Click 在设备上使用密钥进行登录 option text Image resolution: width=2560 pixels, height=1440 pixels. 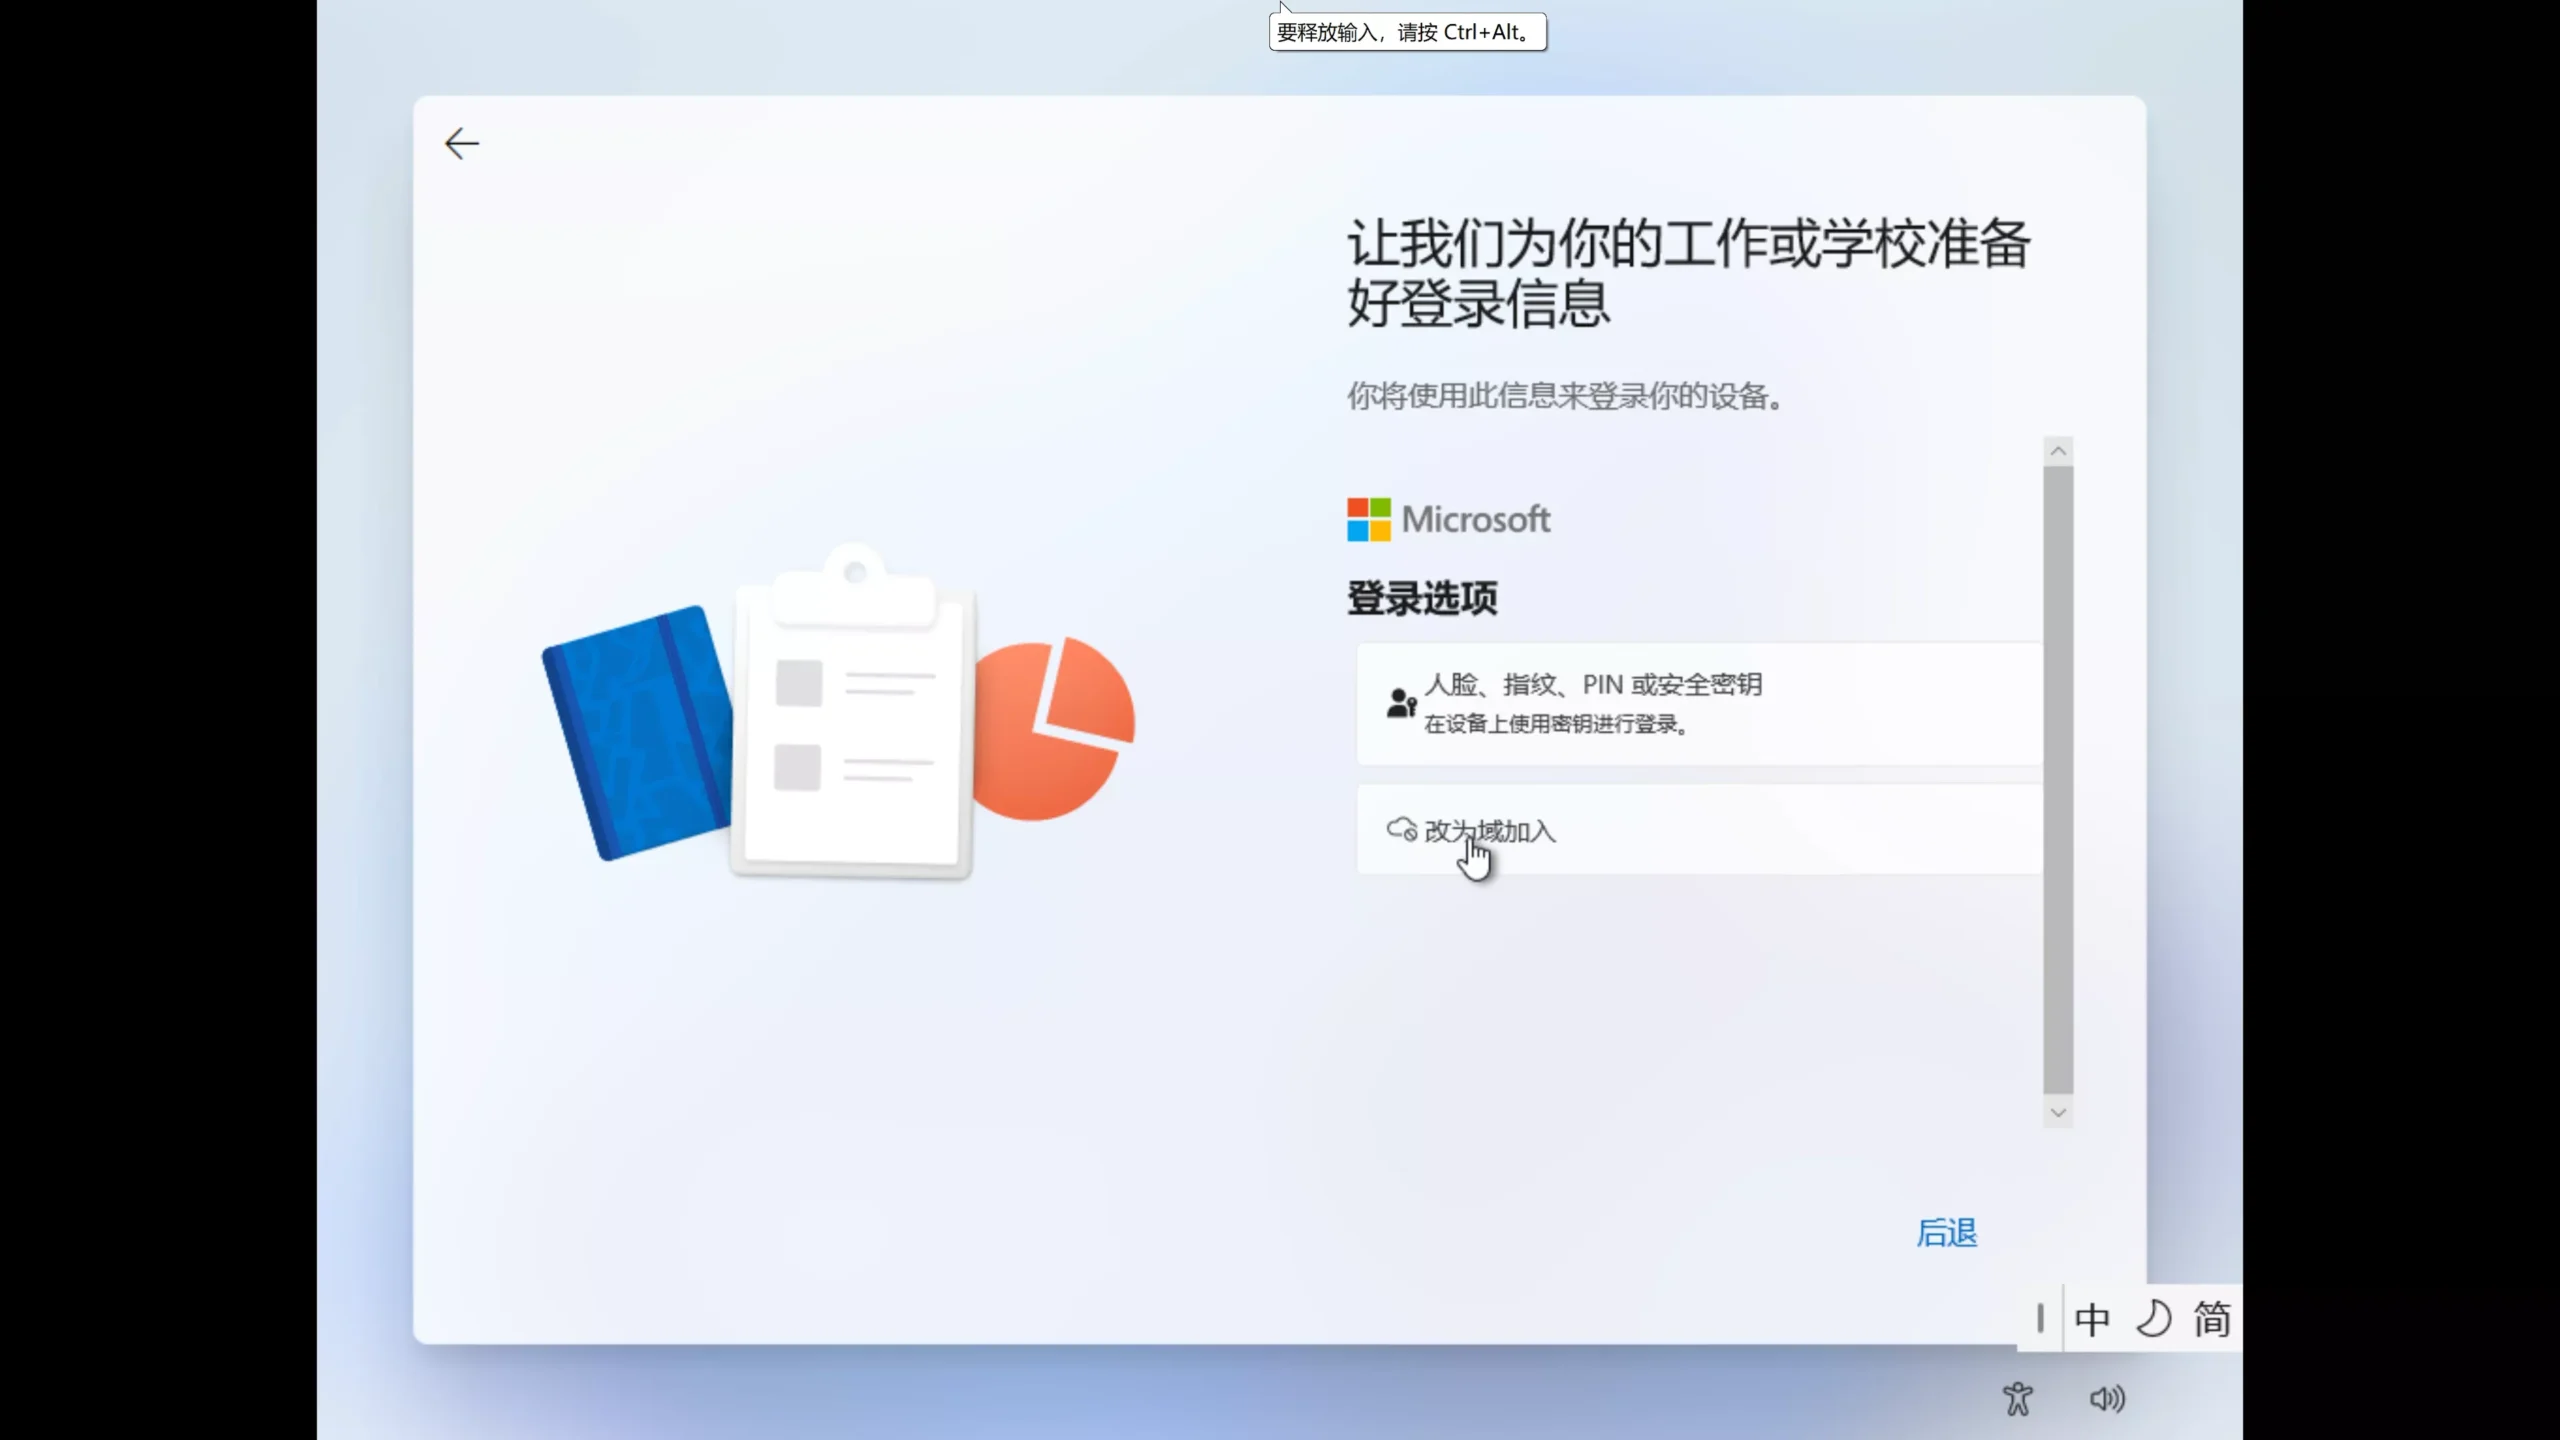[x=1557, y=723]
